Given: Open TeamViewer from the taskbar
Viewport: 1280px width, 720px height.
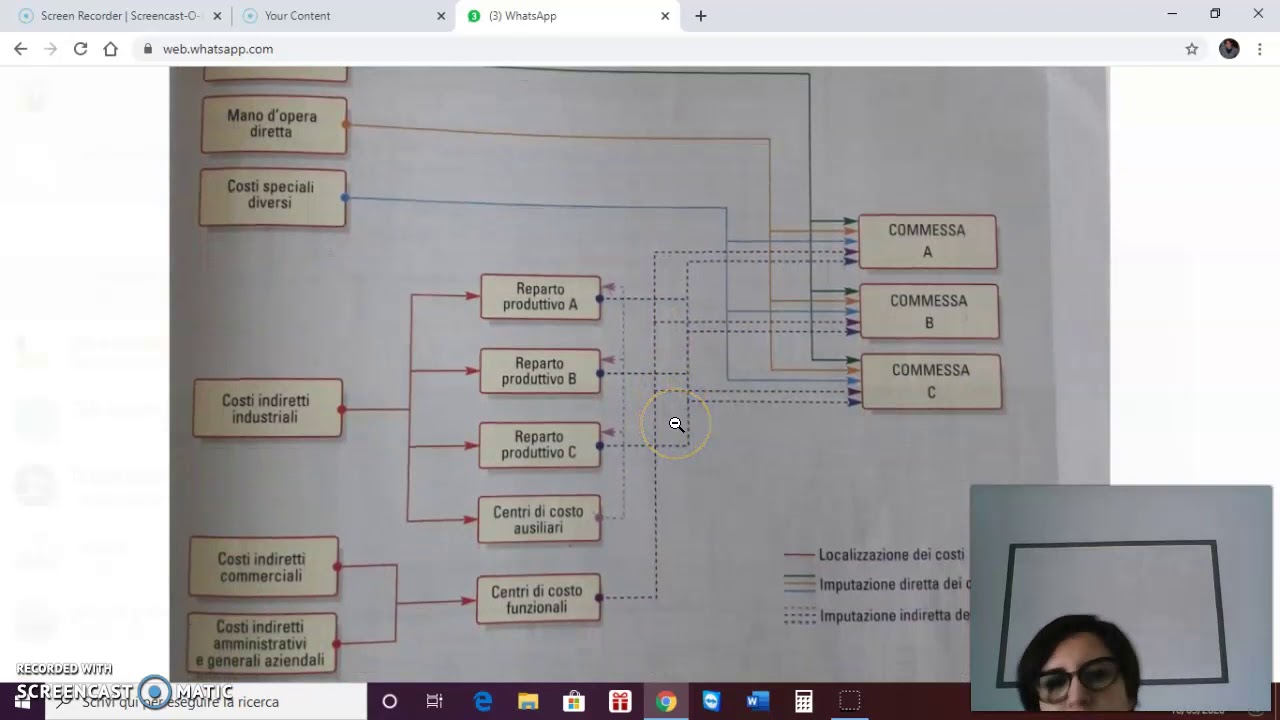Looking at the screenshot, I should pos(711,702).
